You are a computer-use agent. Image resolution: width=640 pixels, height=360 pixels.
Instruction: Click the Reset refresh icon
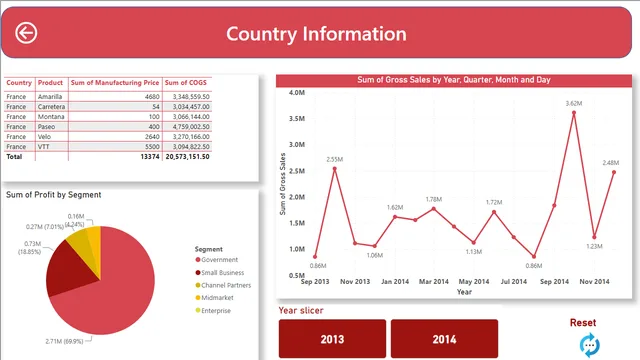589,345
